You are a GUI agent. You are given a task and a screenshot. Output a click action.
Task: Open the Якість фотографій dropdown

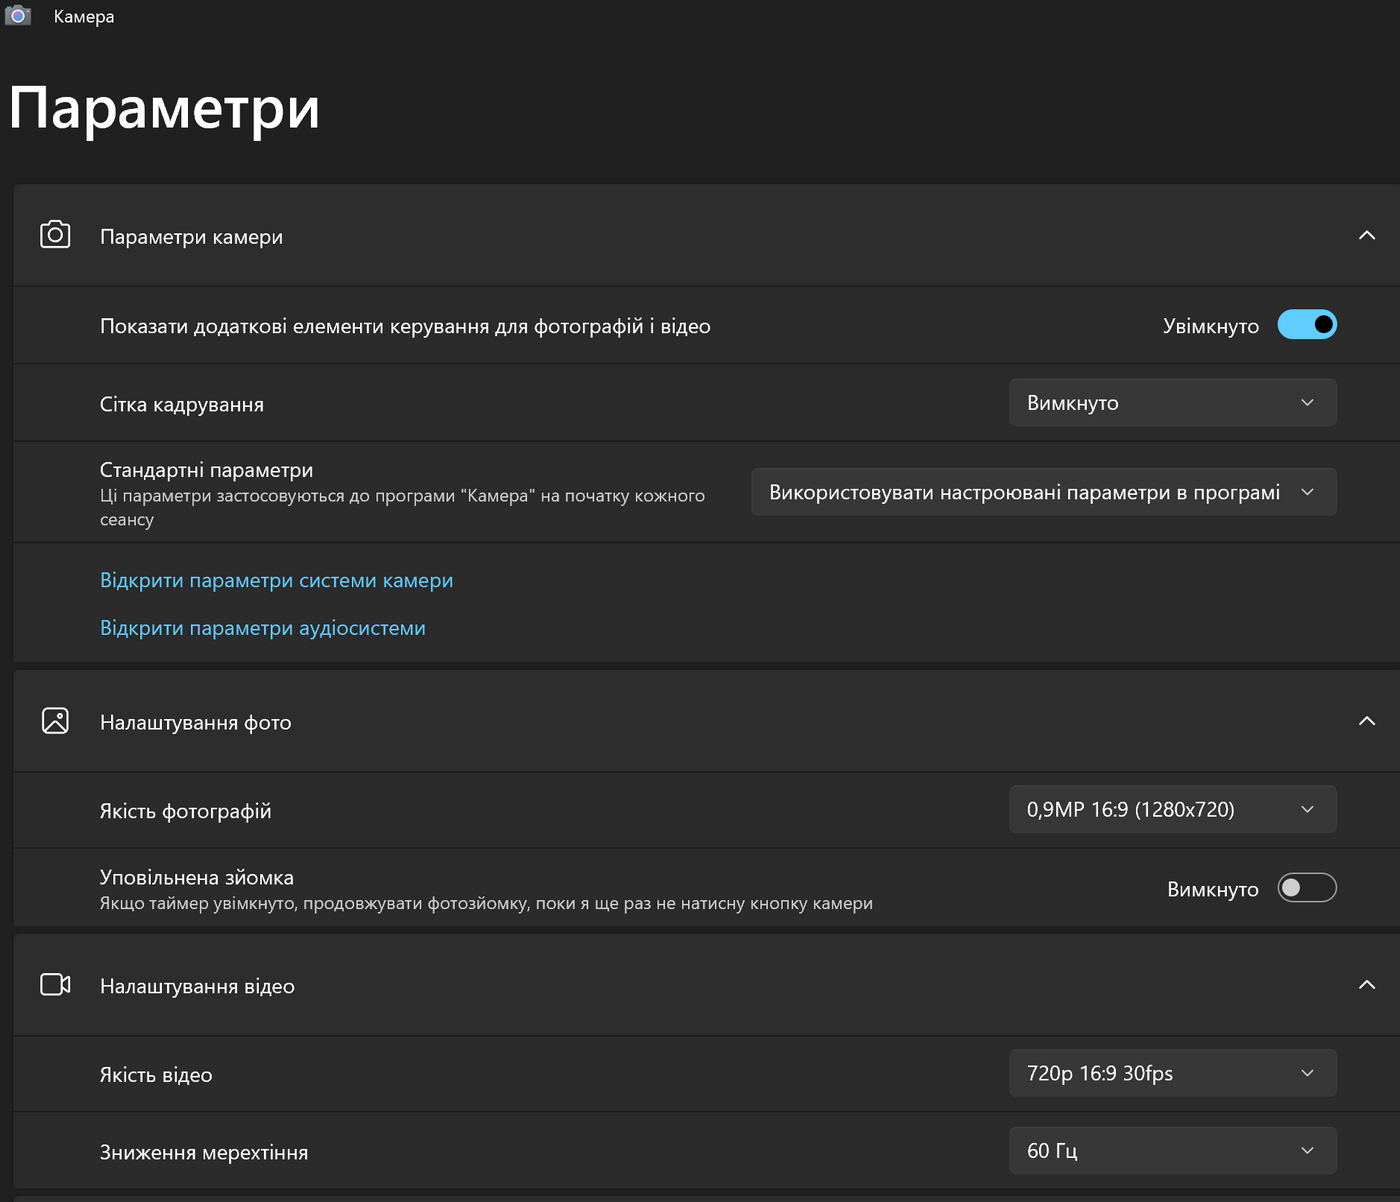coord(1172,810)
